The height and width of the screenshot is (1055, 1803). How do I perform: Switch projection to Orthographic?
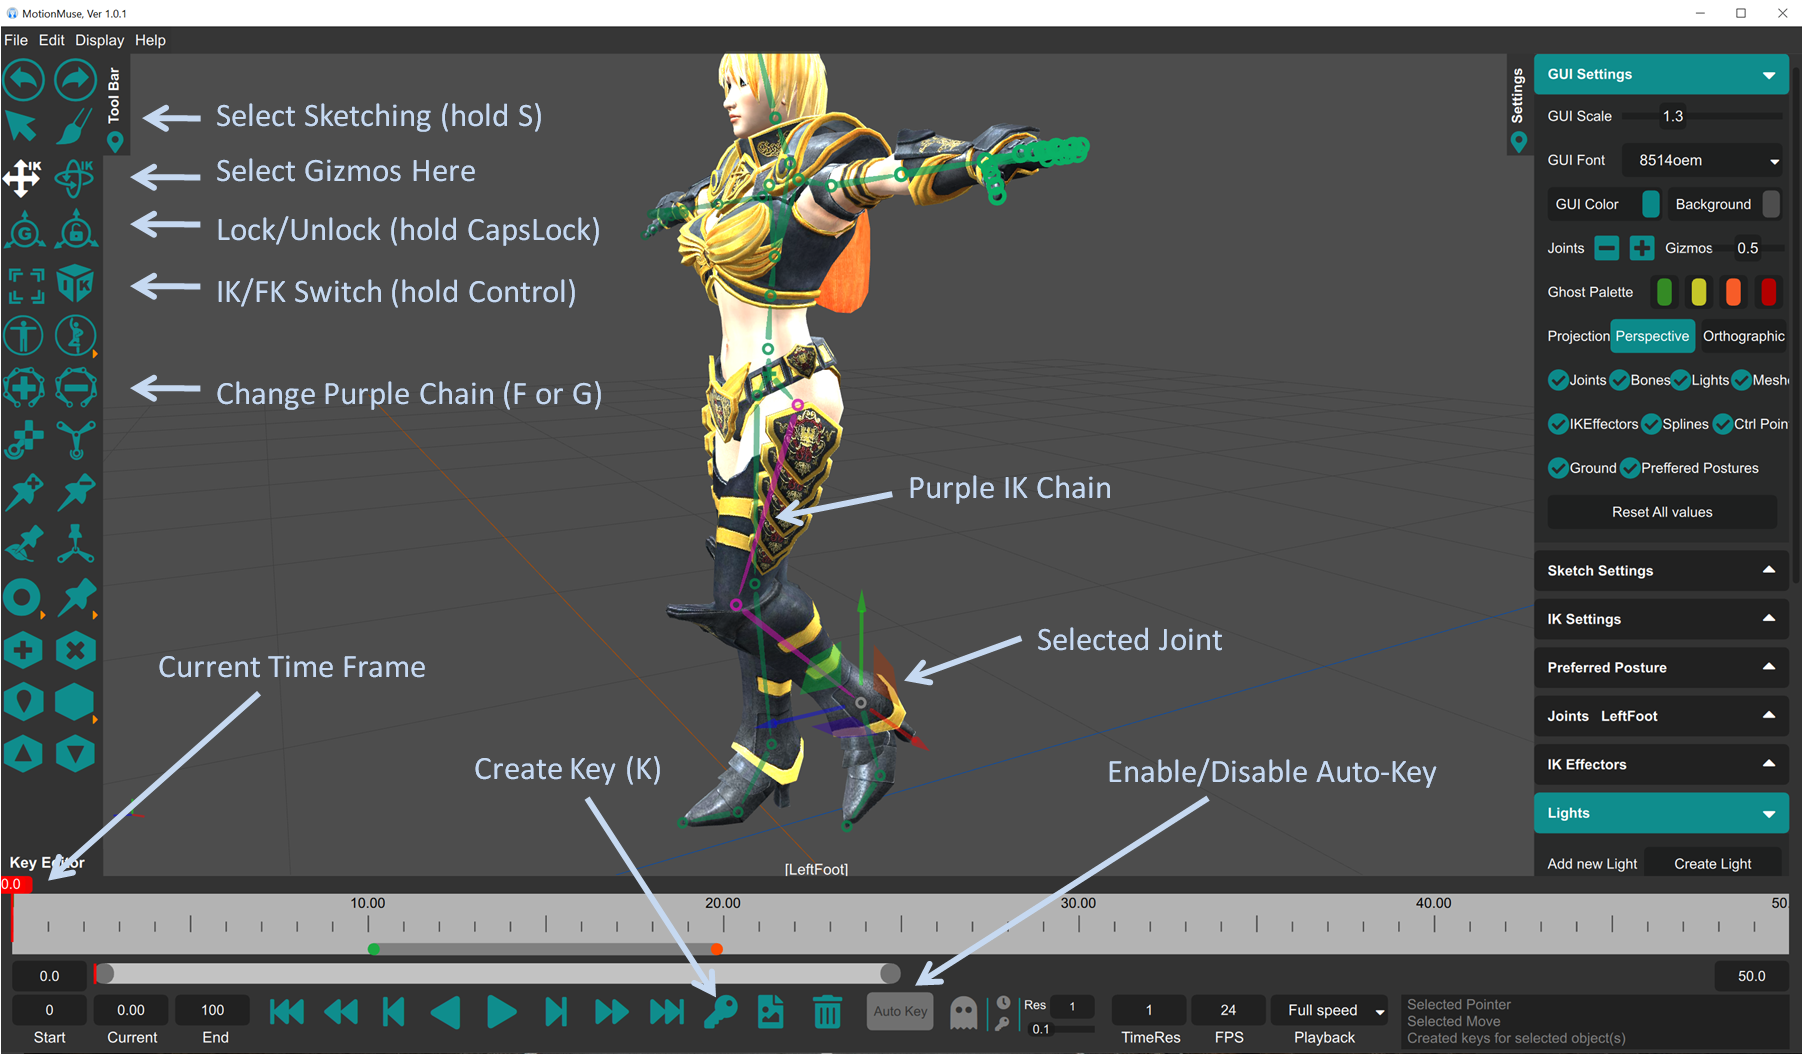coord(1743,336)
